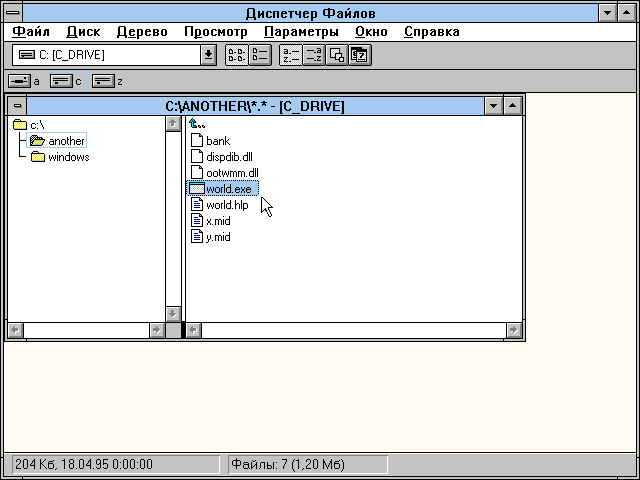Open the Диск menu

click(x=83, y=31)
